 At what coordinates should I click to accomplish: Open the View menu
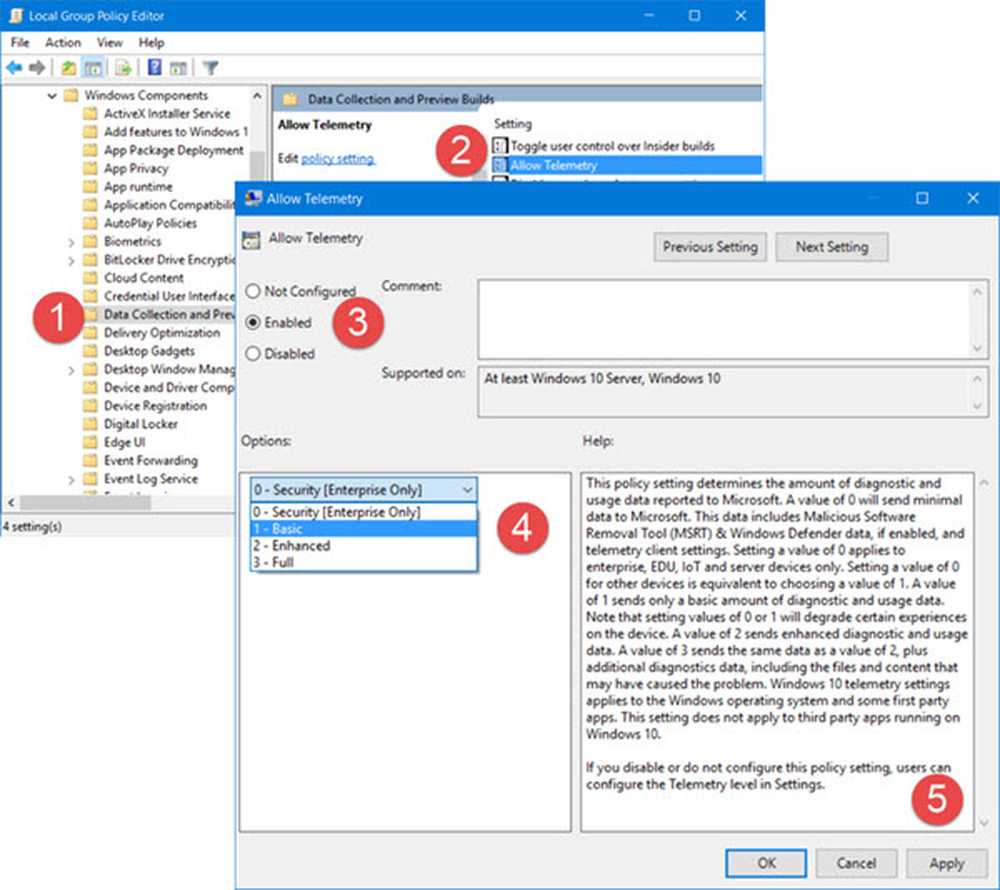(109, 43)
